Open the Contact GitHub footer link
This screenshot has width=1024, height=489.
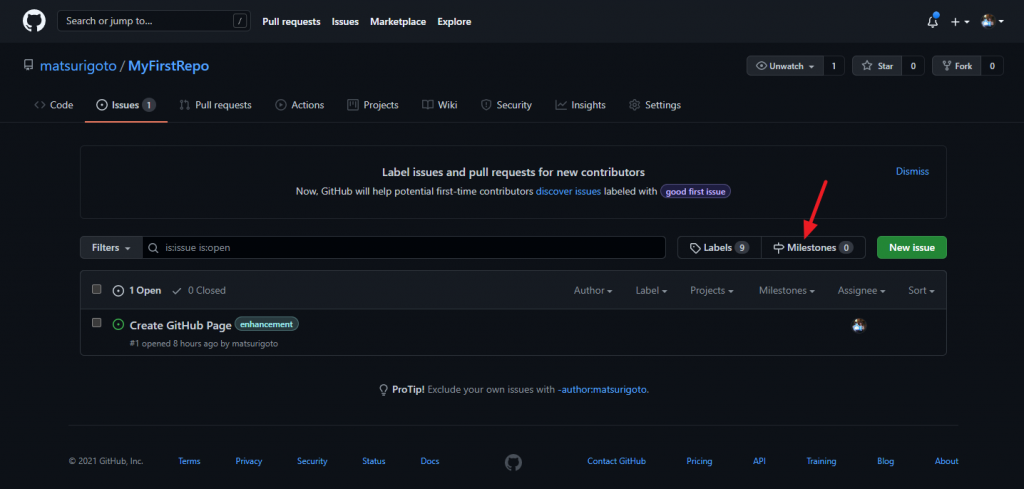click(616, 461)
